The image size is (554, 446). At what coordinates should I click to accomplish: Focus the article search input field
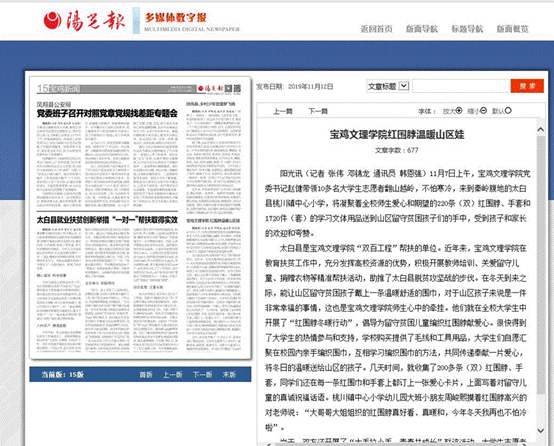461,86
